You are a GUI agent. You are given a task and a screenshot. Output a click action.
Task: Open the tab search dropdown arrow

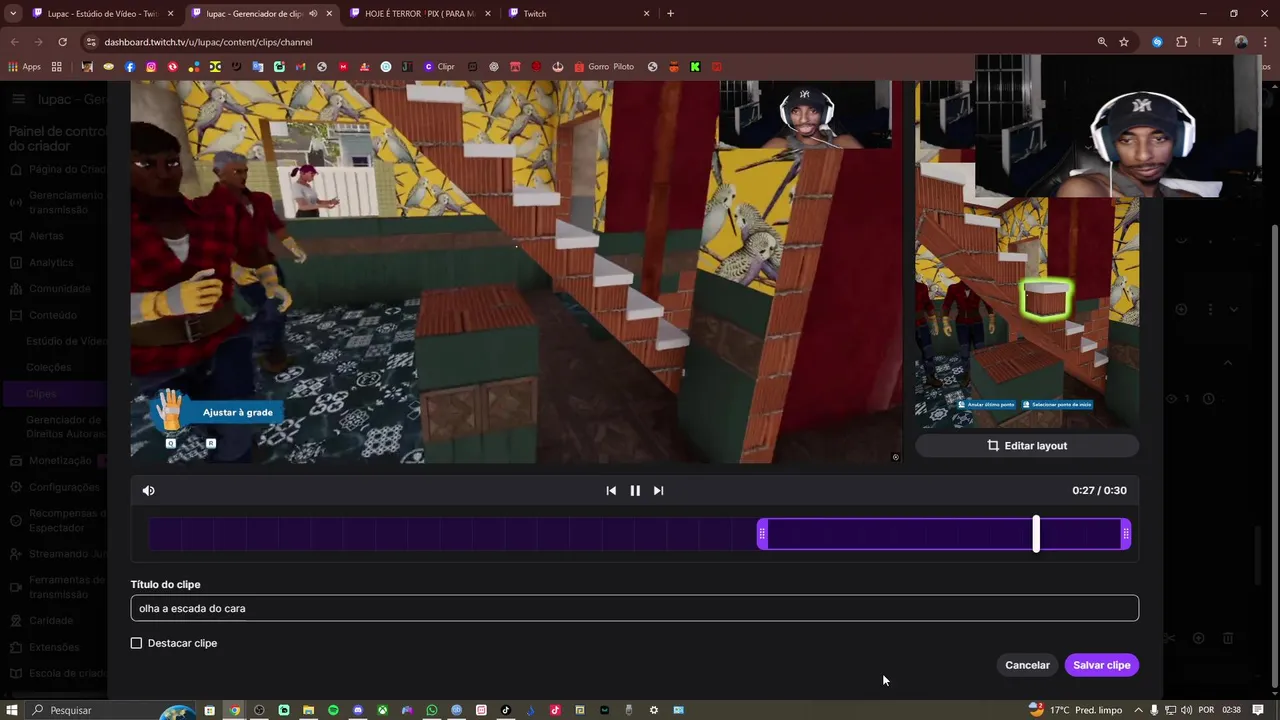13,13
